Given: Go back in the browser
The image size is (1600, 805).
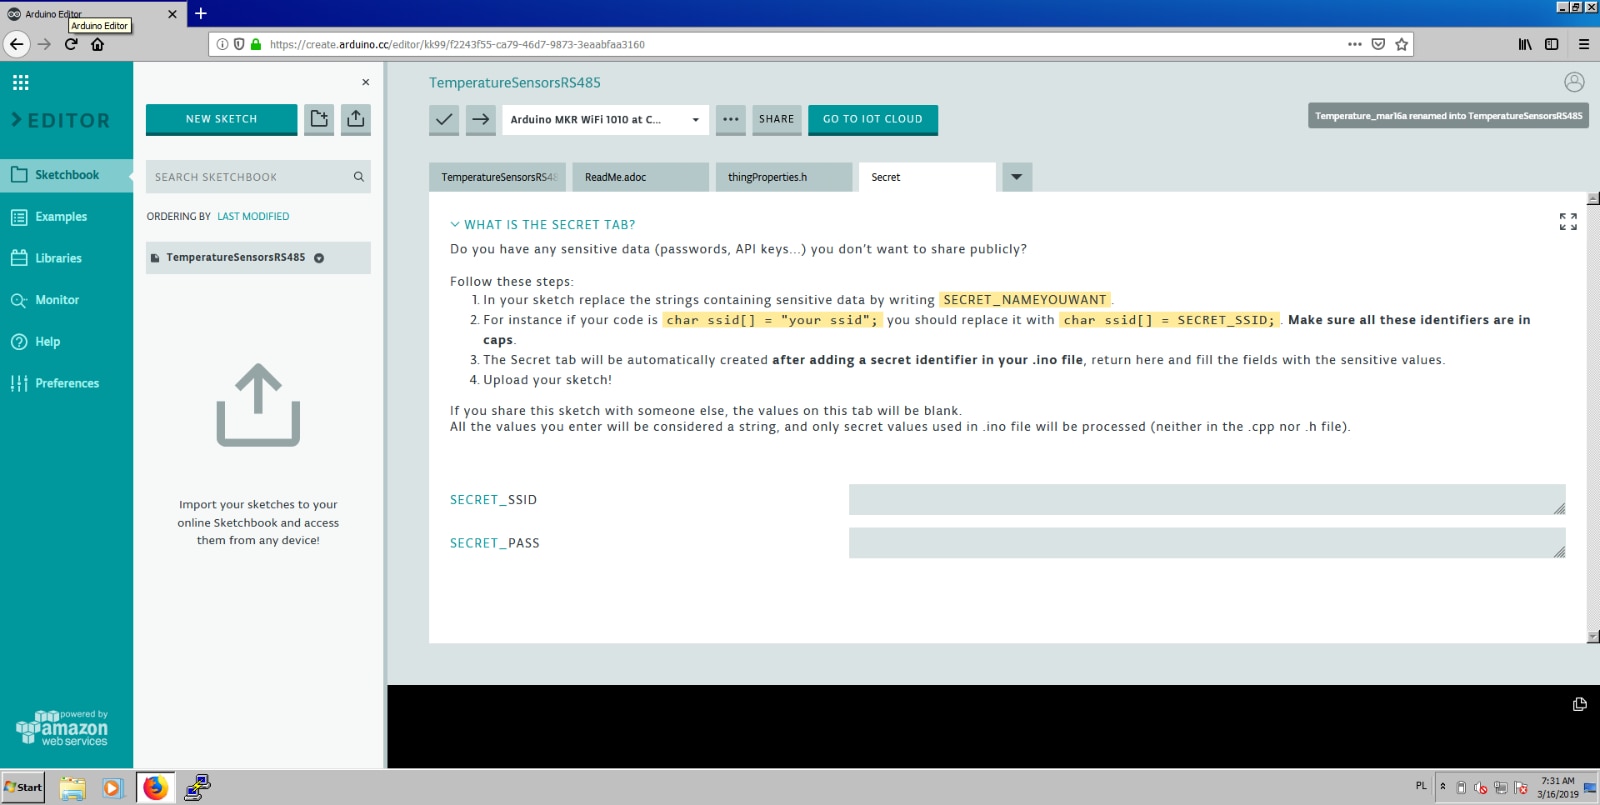Looking at the screenshot, I should coord(16,44).
